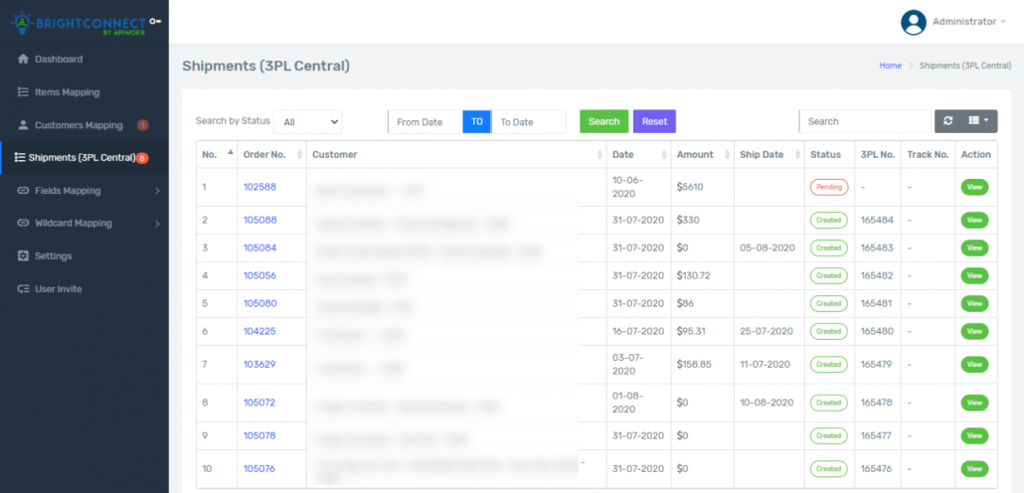Open the Search by Status dropdown
This screenshot has height=493, width=1024.
[x=308, y=121]
